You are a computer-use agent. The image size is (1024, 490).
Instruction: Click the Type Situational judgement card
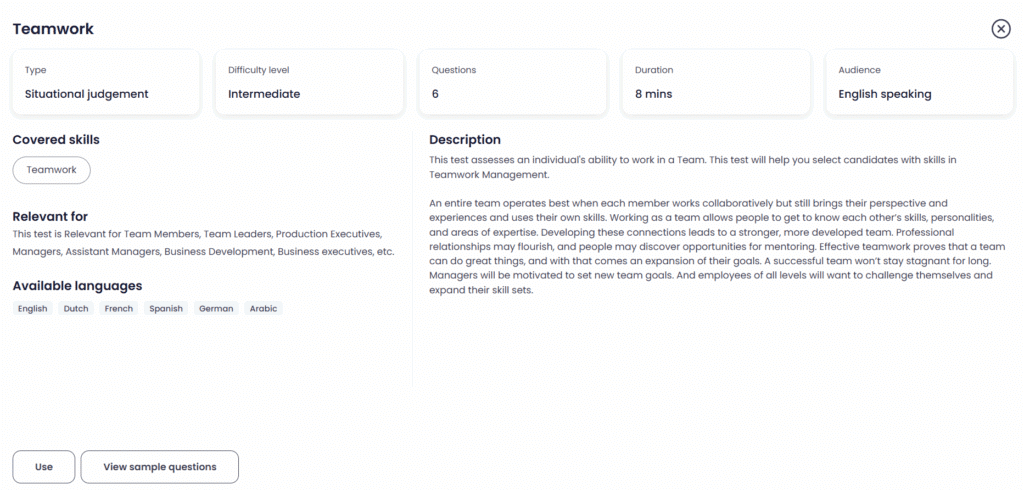tap(106, 82)
